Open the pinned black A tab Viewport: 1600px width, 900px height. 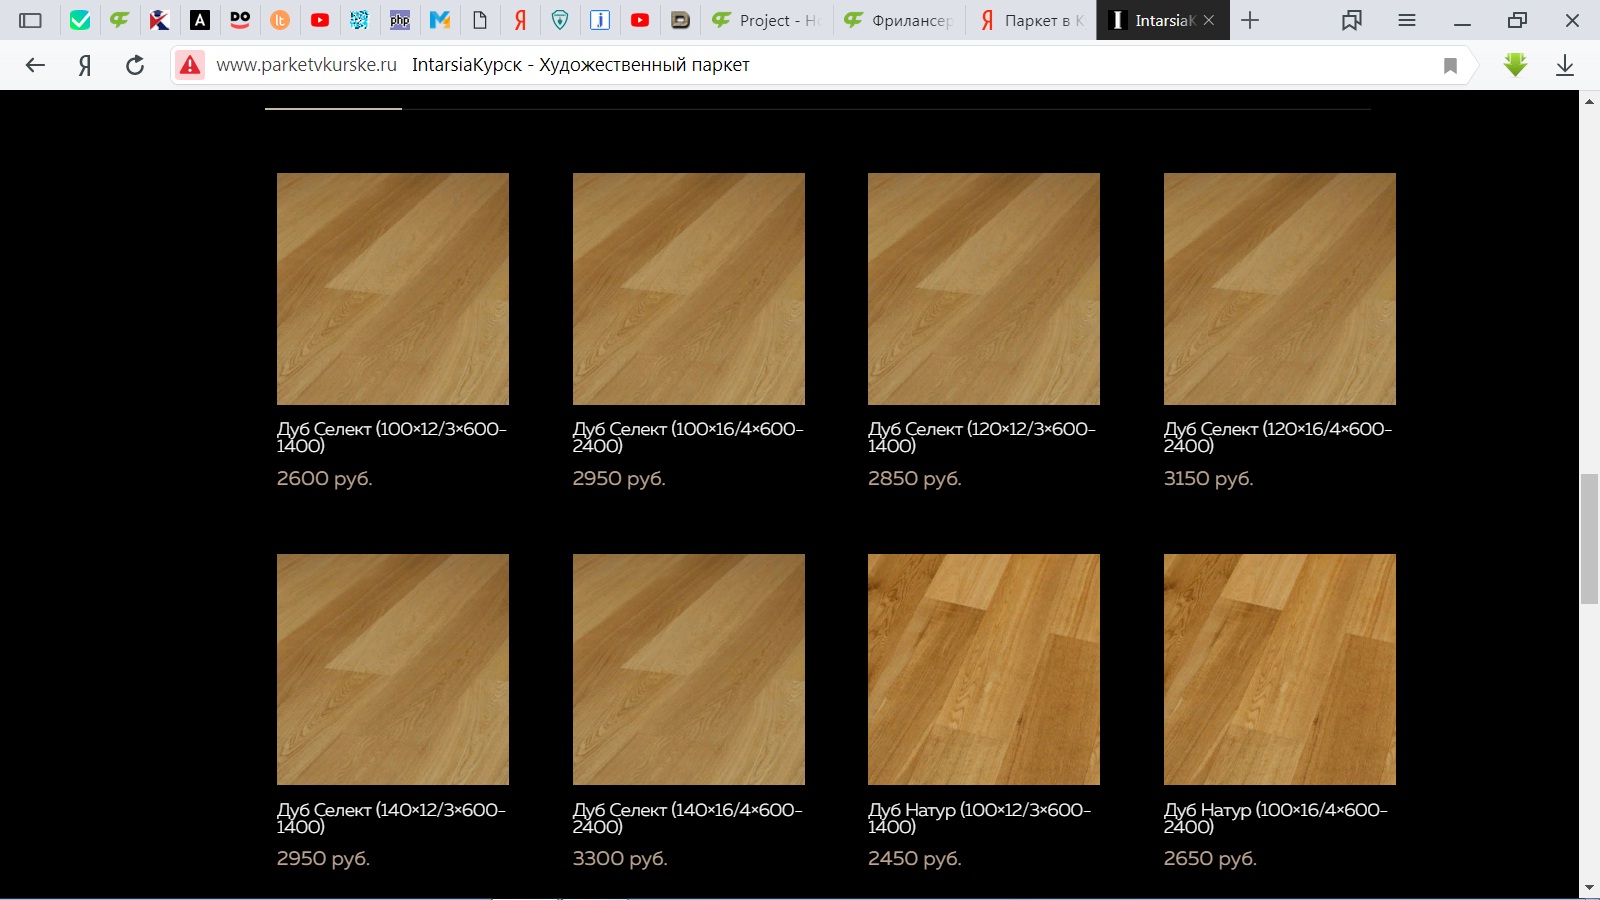tap(200, 20)
